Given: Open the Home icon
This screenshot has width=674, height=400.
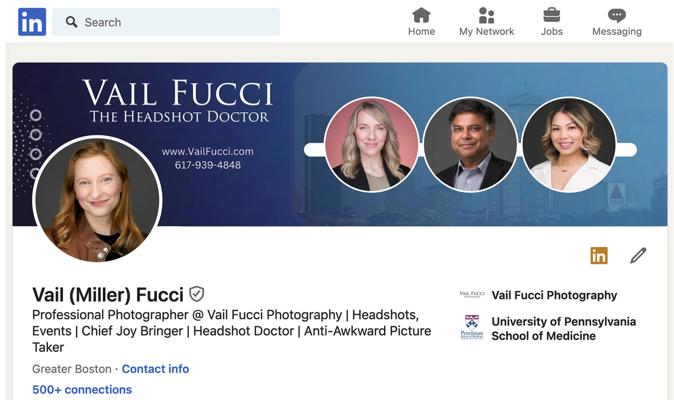Looking at the screenshot, I should click(421, 15).
